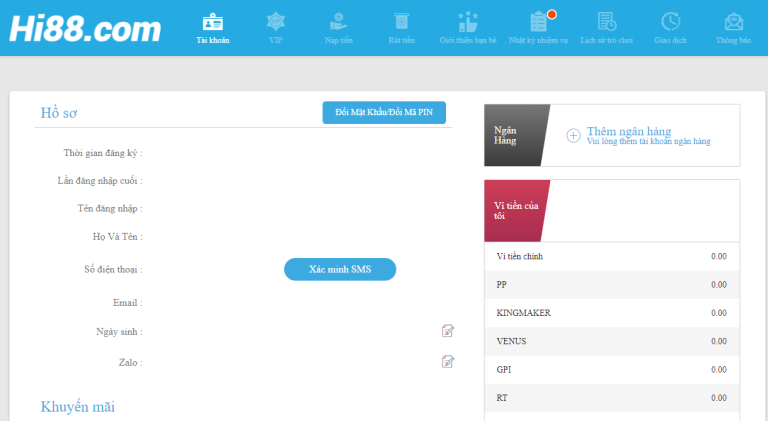Screen dimensions: 768x421
Task: Open the Giới thiệu bạn bè referral icon
Action: click(x=468, y=22)
